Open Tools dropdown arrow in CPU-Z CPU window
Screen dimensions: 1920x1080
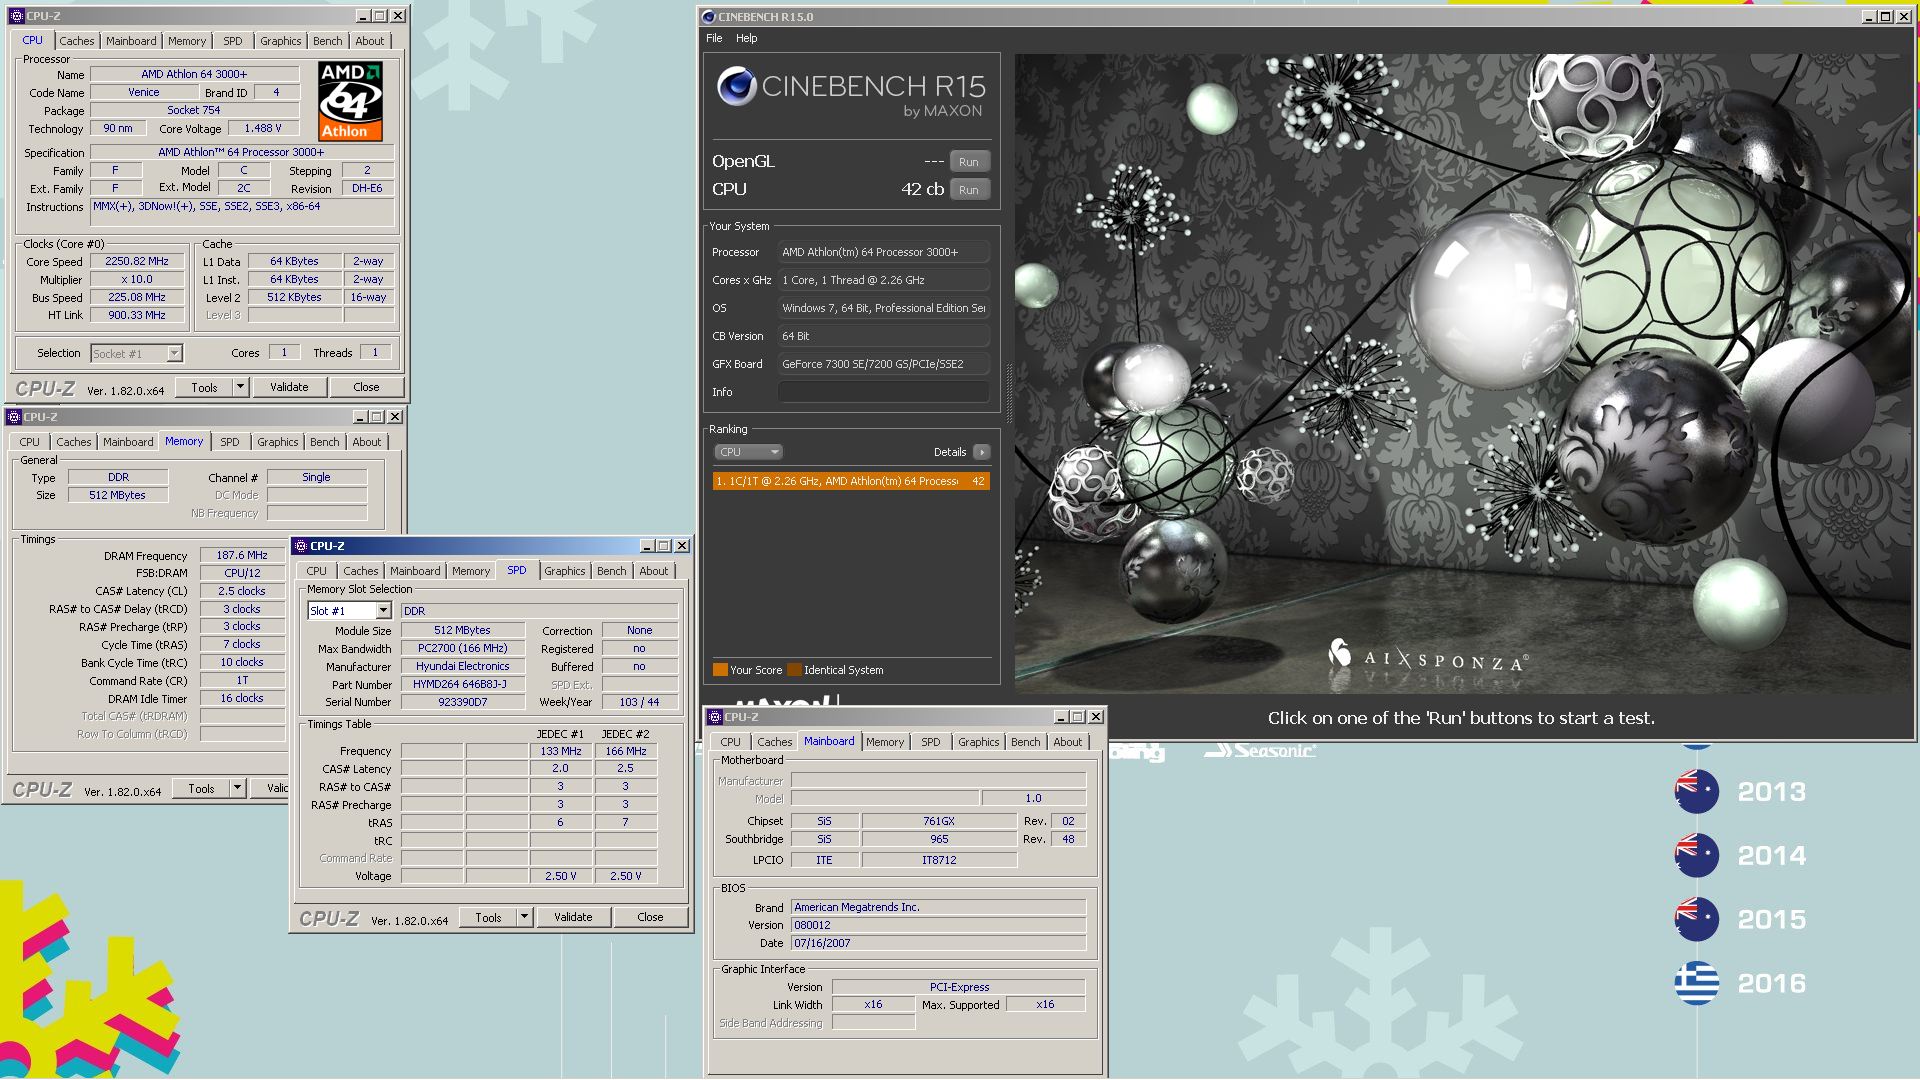point(240,387)
